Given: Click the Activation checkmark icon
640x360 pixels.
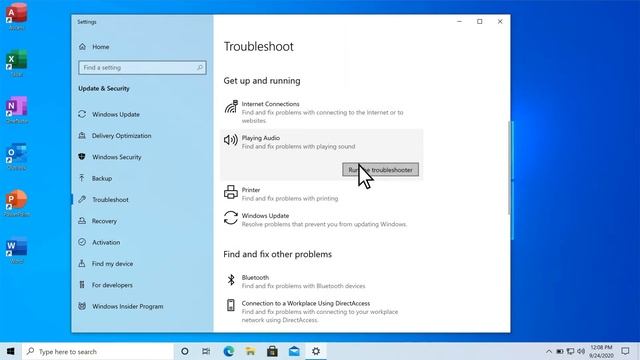Looking at the screenshot, I should [x=82, y=242].
